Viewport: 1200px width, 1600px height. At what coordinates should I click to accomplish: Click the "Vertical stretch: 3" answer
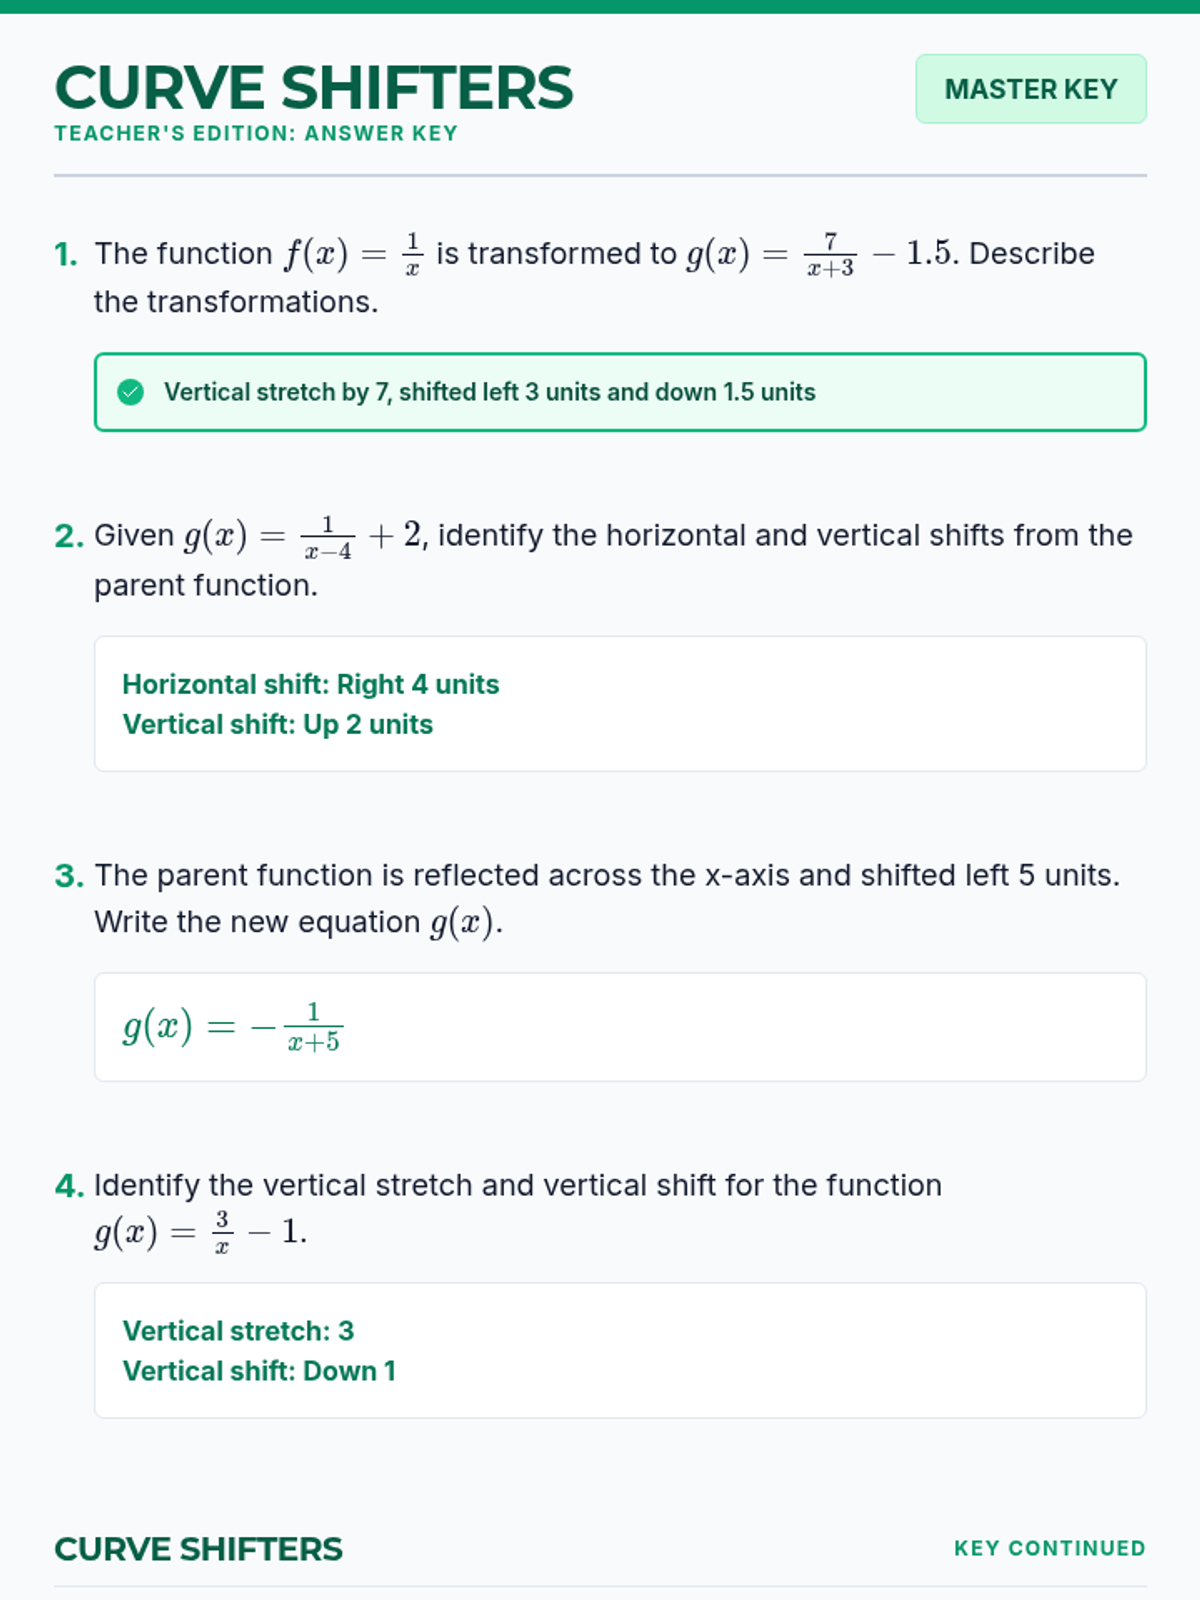point(238,1331)
